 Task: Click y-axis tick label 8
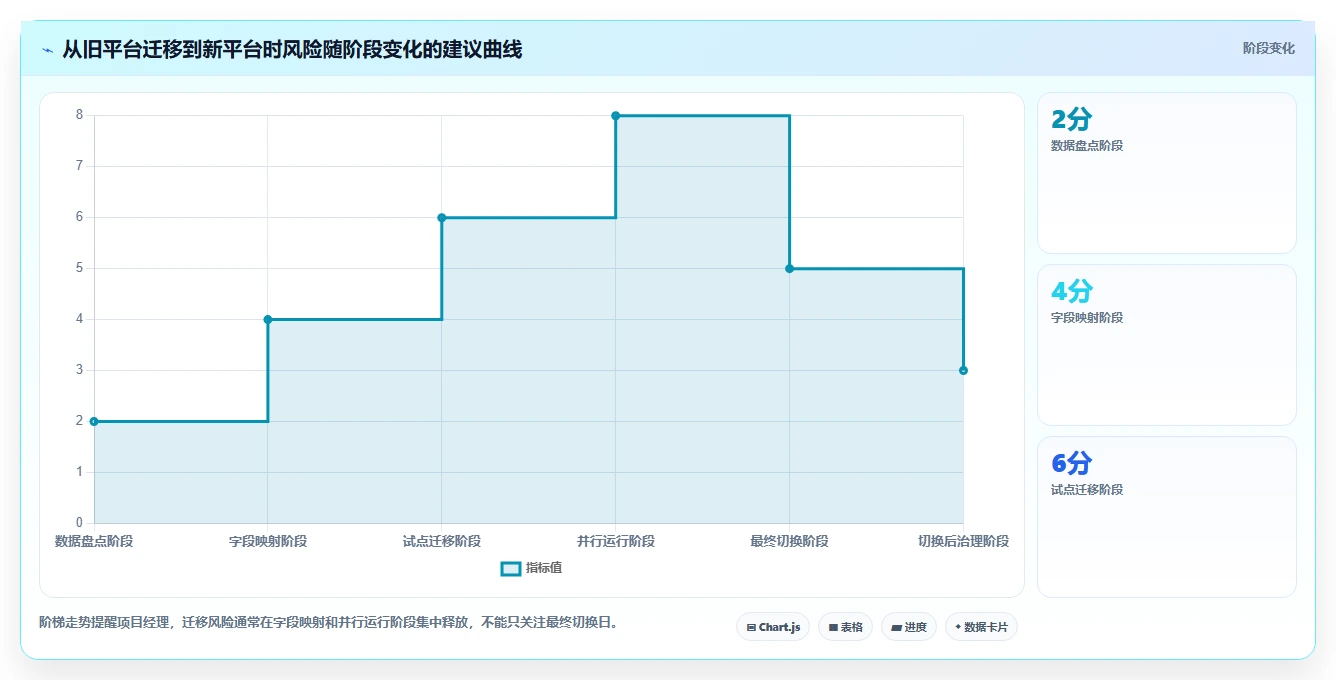pyautogui.click(x=79, y=115)
